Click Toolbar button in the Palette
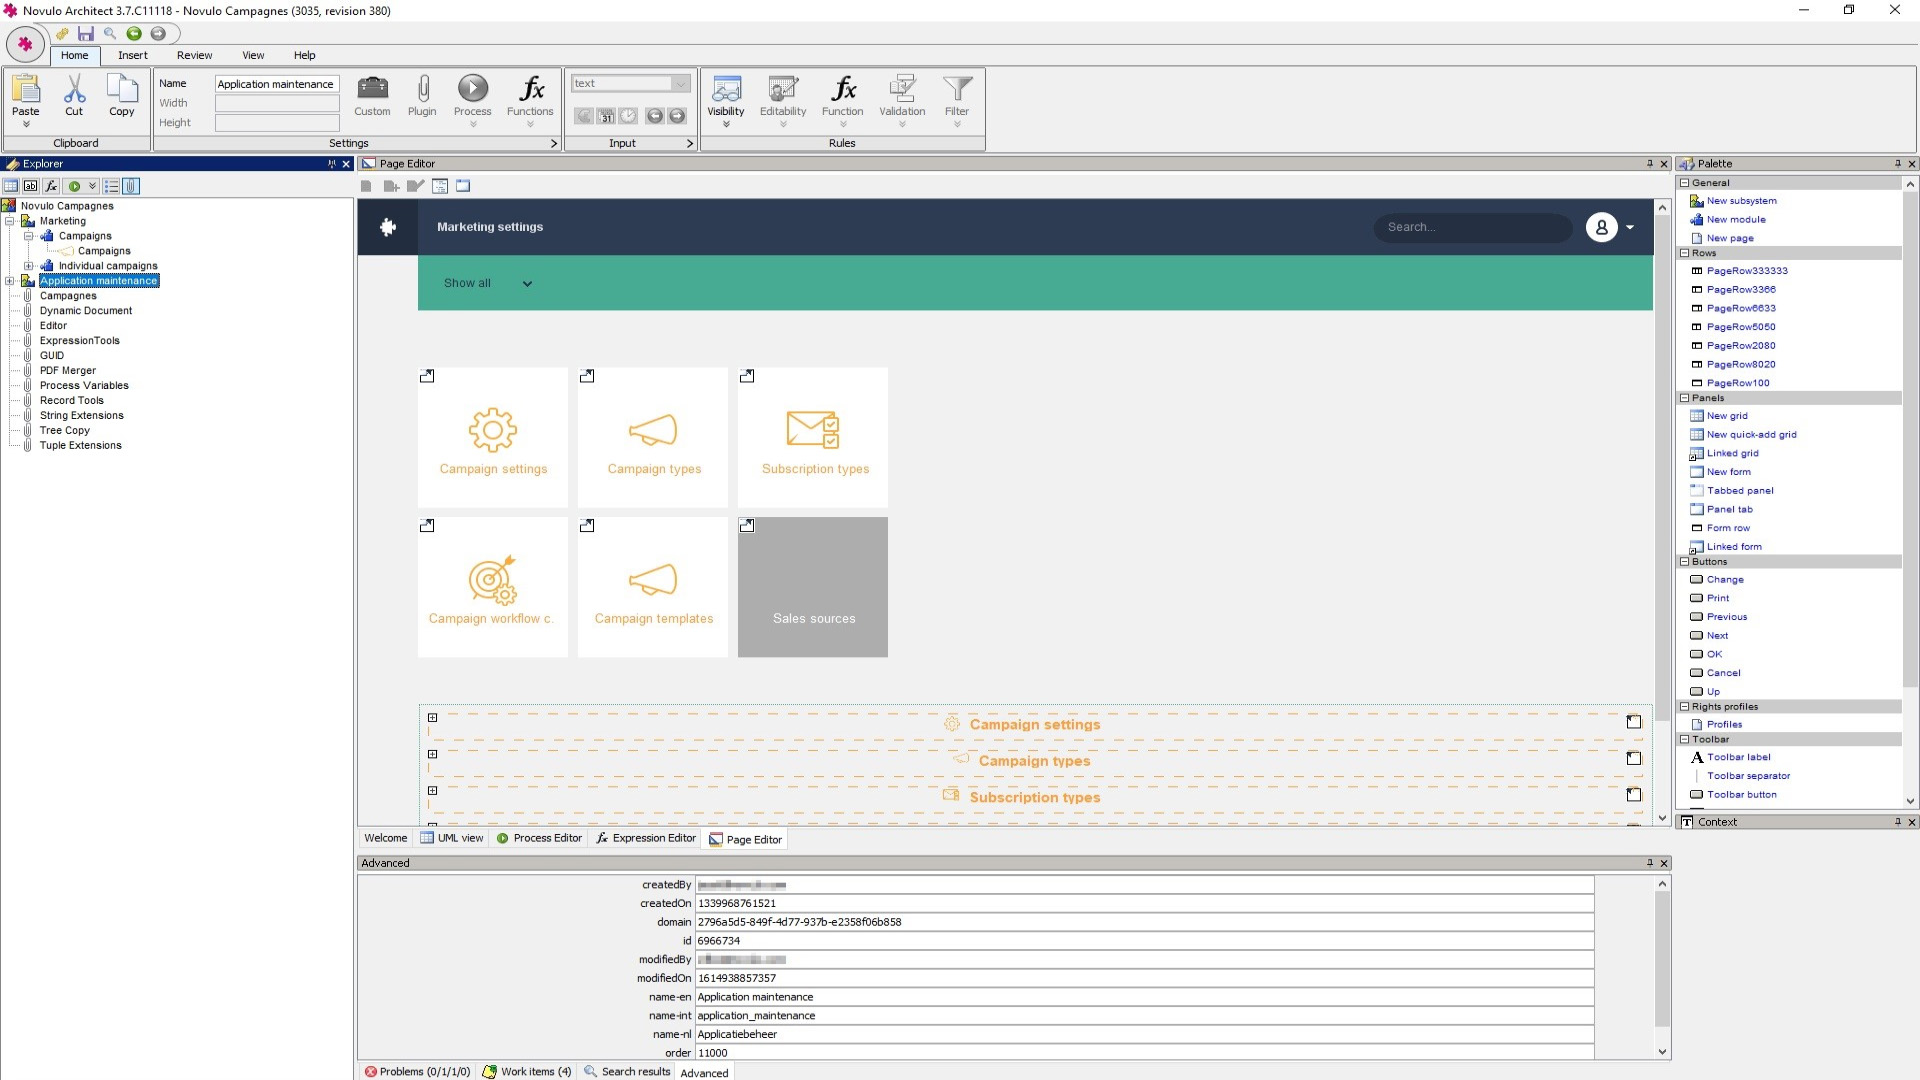Viewport: 1920px width, 1080px height. click(x=1741, y=795)
